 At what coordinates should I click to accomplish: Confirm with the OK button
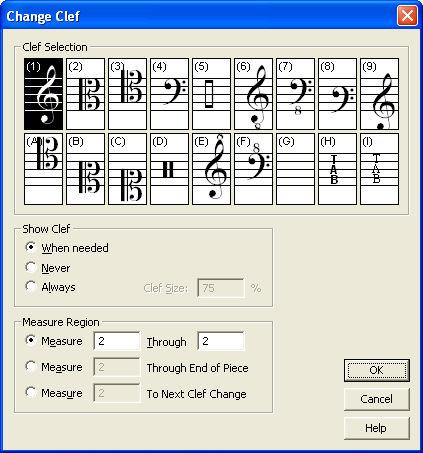[x=377, y=370]
